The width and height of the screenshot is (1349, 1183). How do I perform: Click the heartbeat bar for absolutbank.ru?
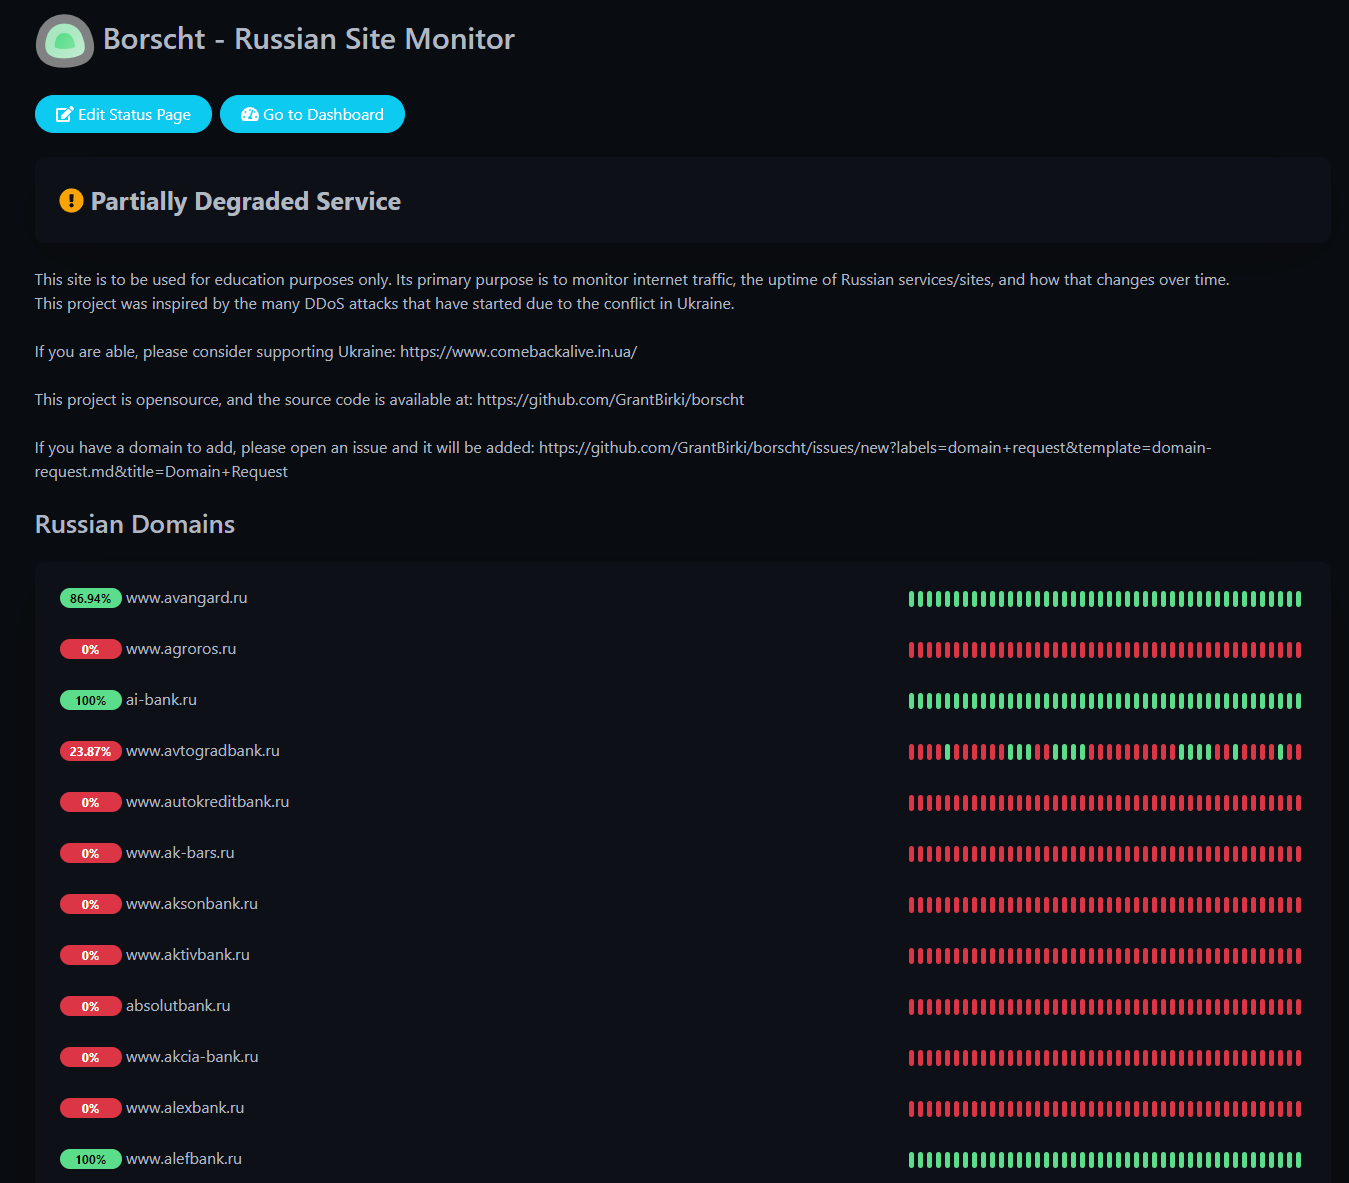[x=1105, y=1007]
